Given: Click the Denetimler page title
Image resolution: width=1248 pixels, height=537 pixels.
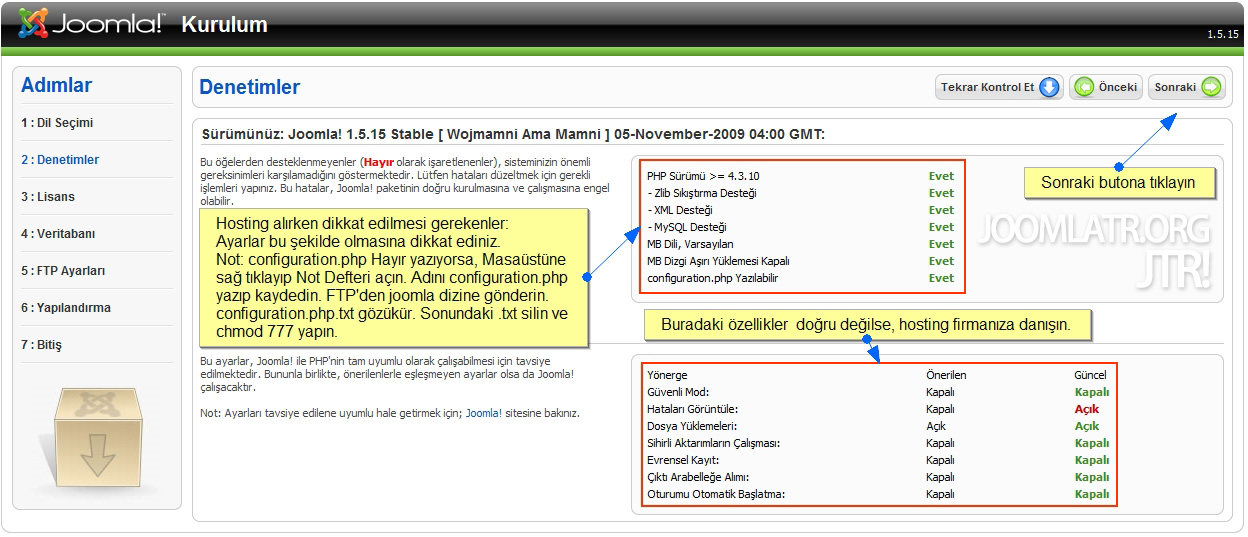Looking at the screenshot, I should [x=250, y=87].
